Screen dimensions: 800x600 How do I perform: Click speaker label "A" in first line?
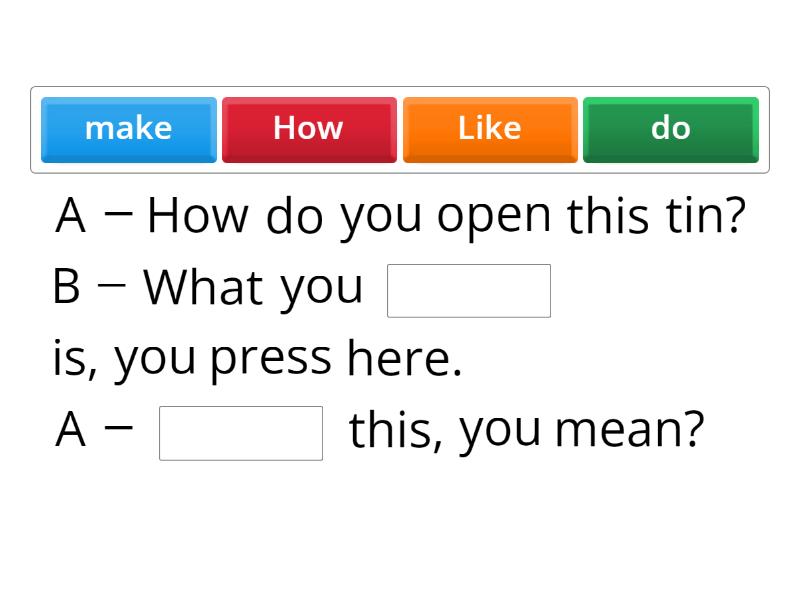68,214
